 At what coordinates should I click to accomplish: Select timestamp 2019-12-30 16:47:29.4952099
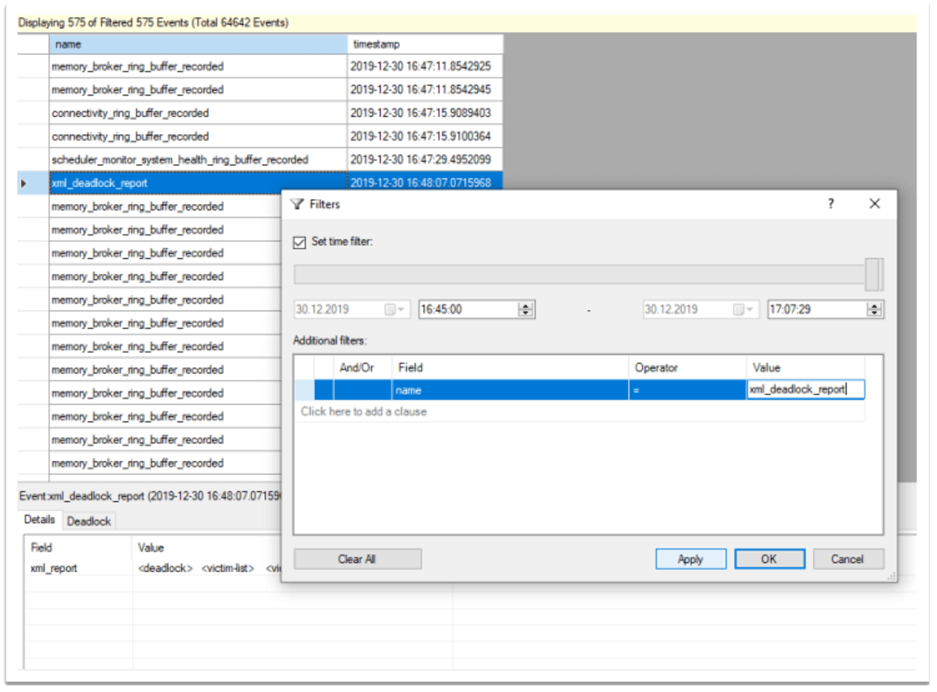pos(424,160)
